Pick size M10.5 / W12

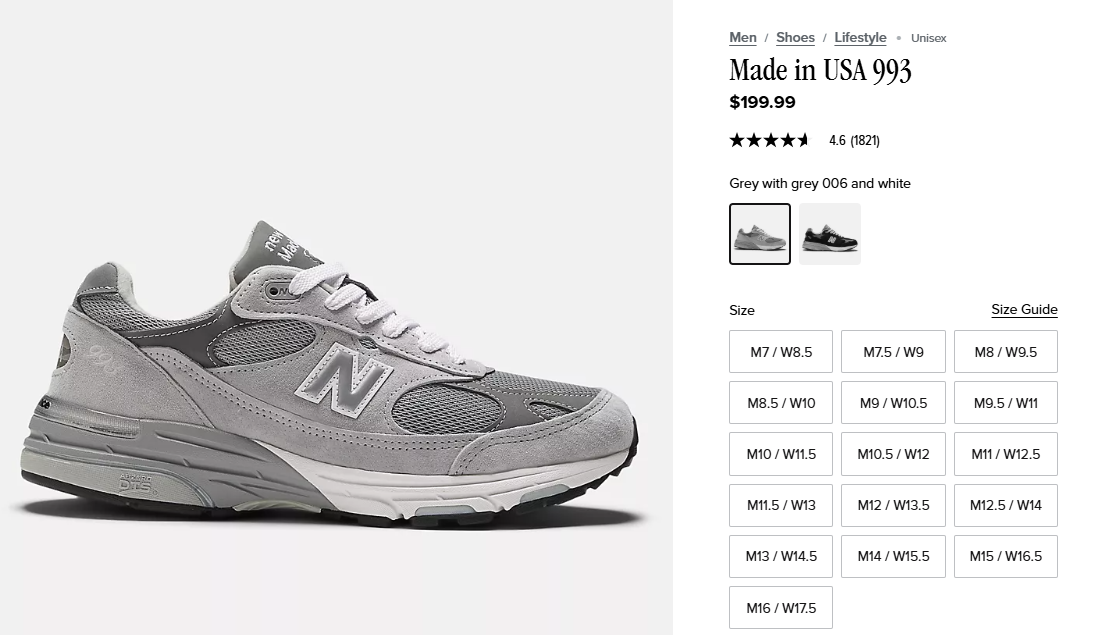893,454
